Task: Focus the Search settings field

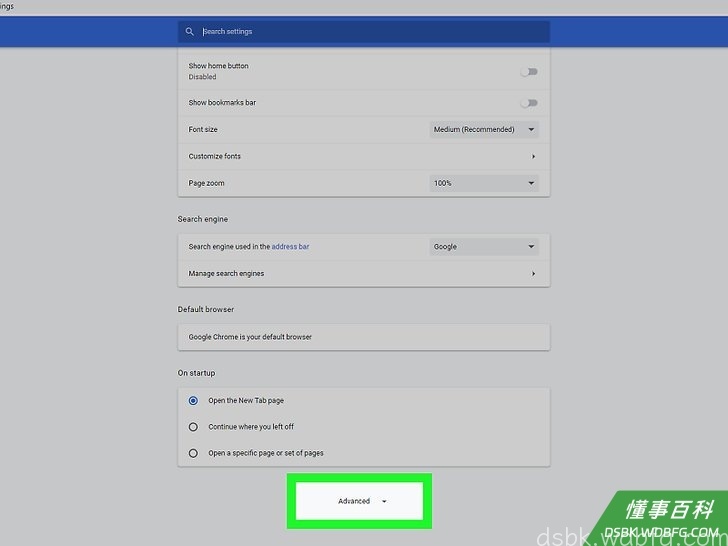Action: 364,32
